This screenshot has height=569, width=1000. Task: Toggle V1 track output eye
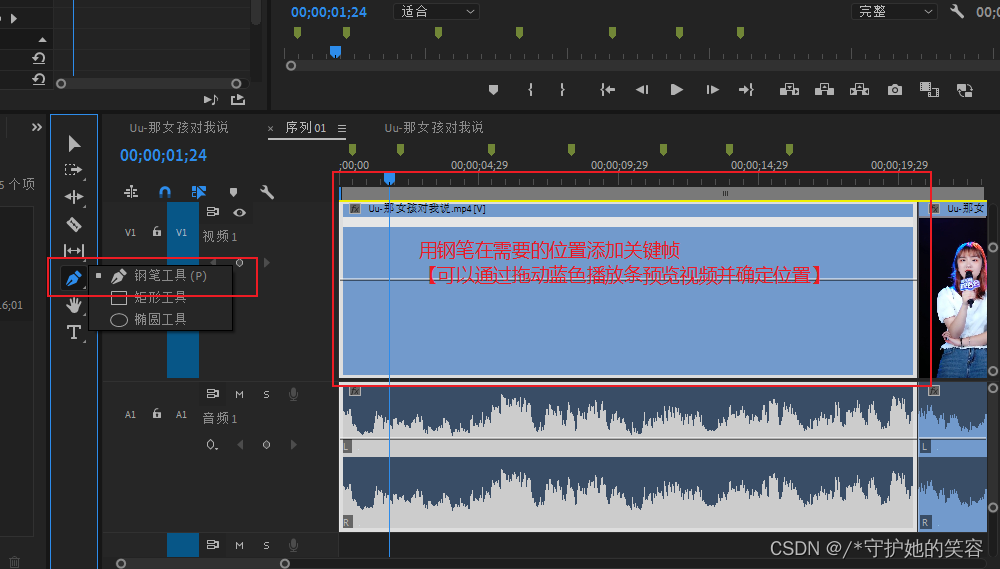tap(239, 212)
